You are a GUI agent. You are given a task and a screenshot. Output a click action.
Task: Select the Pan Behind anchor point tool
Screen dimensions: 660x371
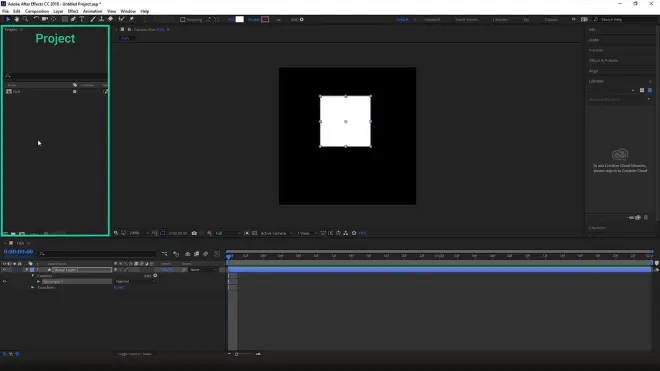(53, 19)
